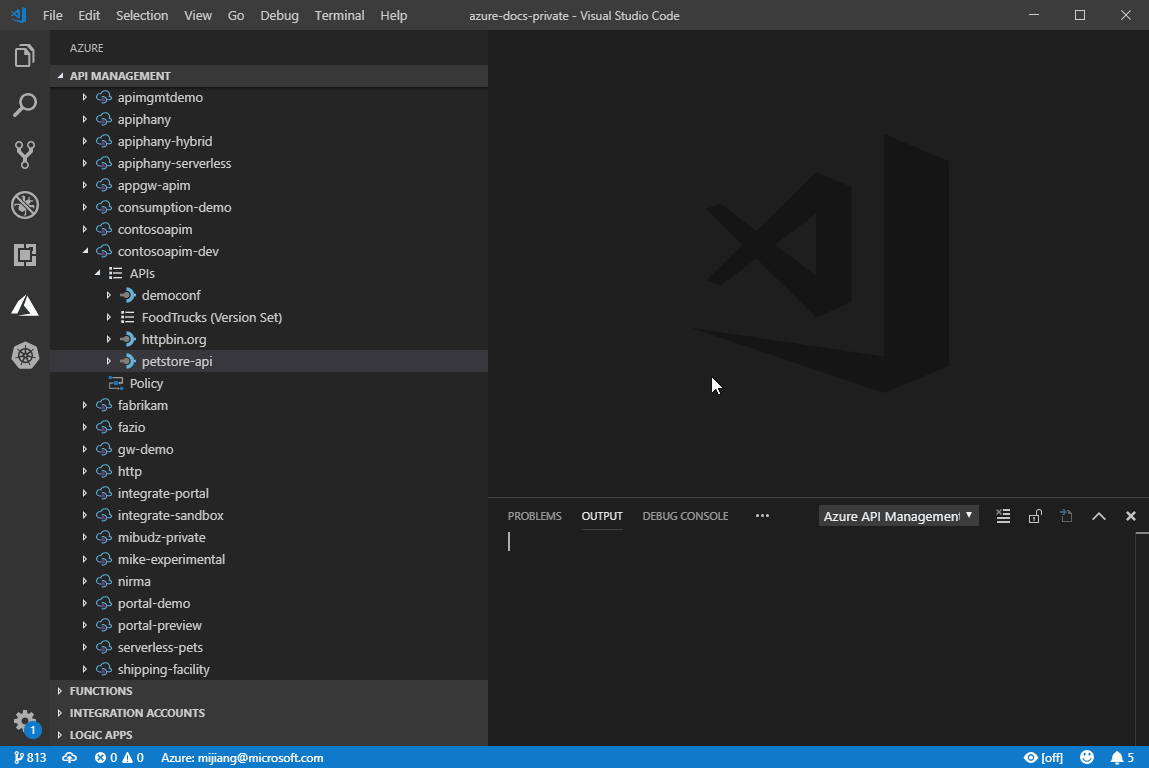Screen dimensions: 1149x768
Task: Open the Debug menu
Action: [x=279, y=15]
